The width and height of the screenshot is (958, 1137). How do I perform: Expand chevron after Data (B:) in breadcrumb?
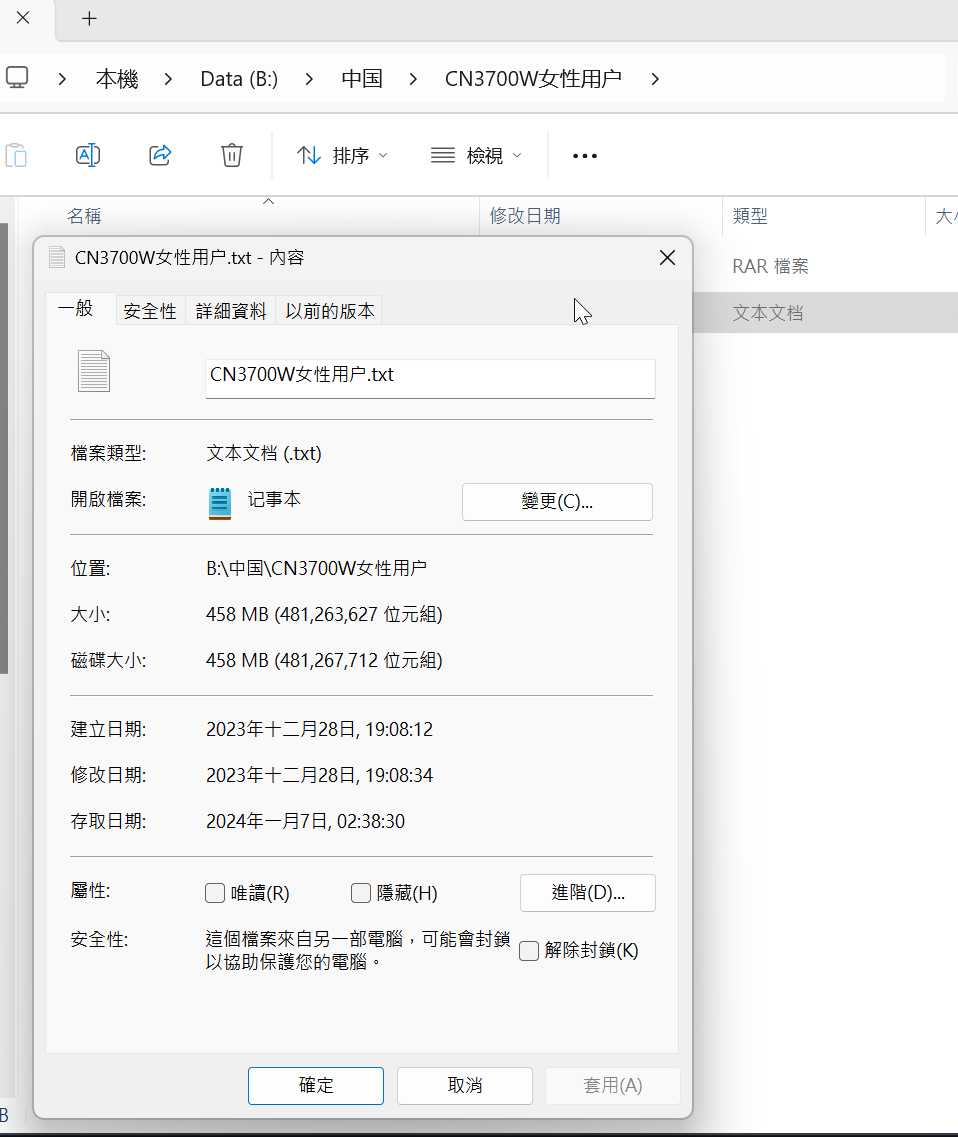(309, 78)
